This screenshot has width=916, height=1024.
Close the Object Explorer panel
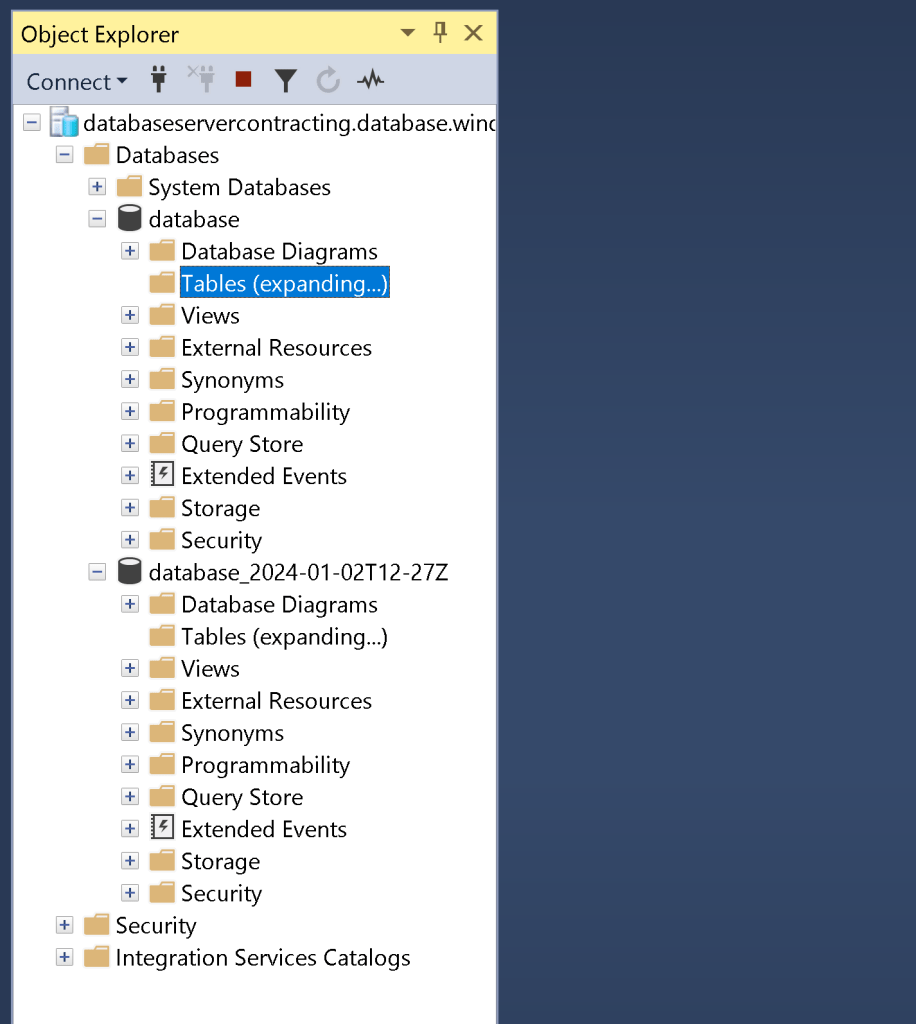pyautogui.click(x=473, y=33)
